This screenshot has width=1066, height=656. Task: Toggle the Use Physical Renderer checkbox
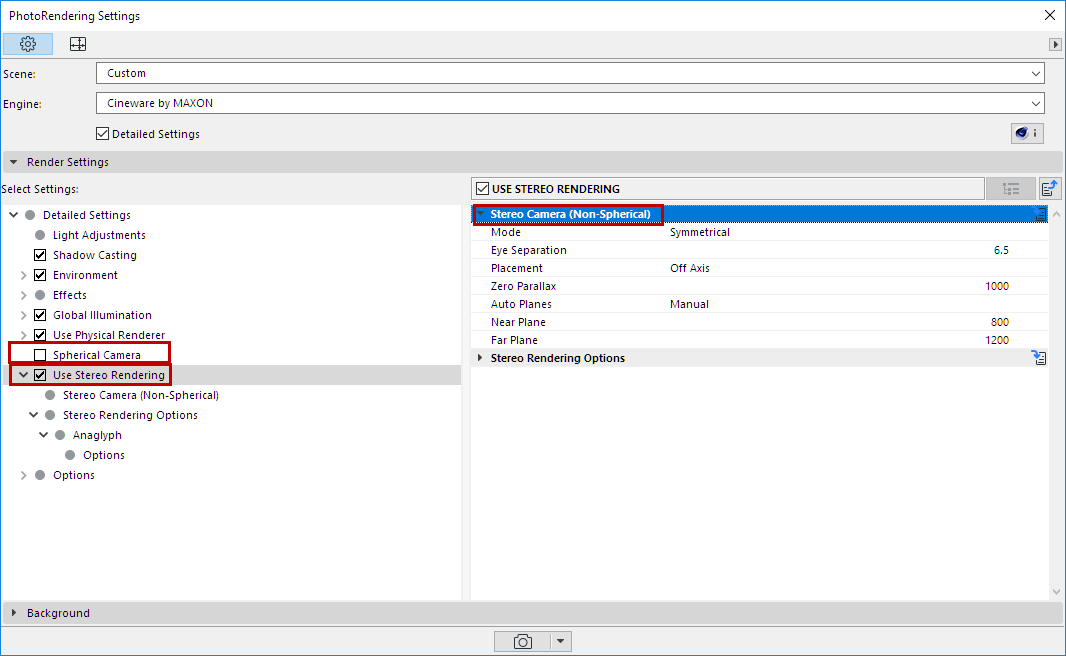(x=40, y=334)
